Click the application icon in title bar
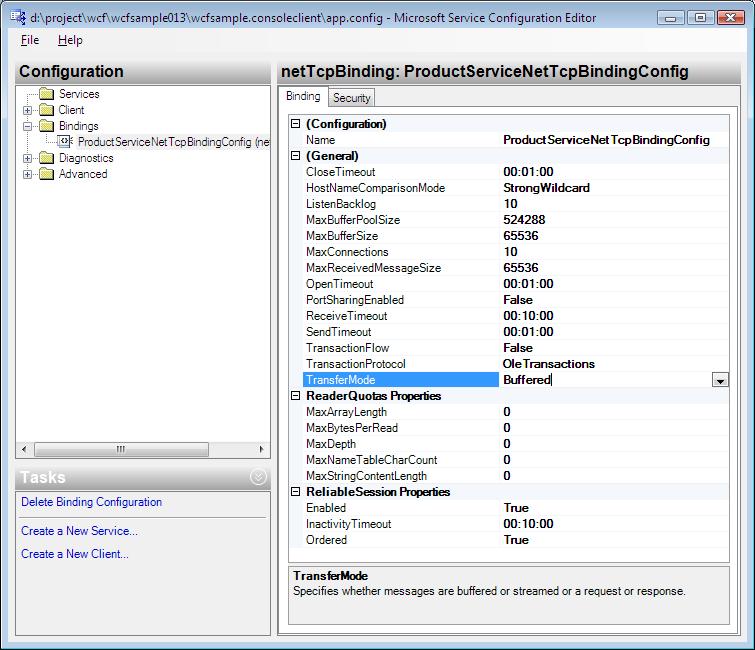The image size is (755, 650). (x=18, y=17)
